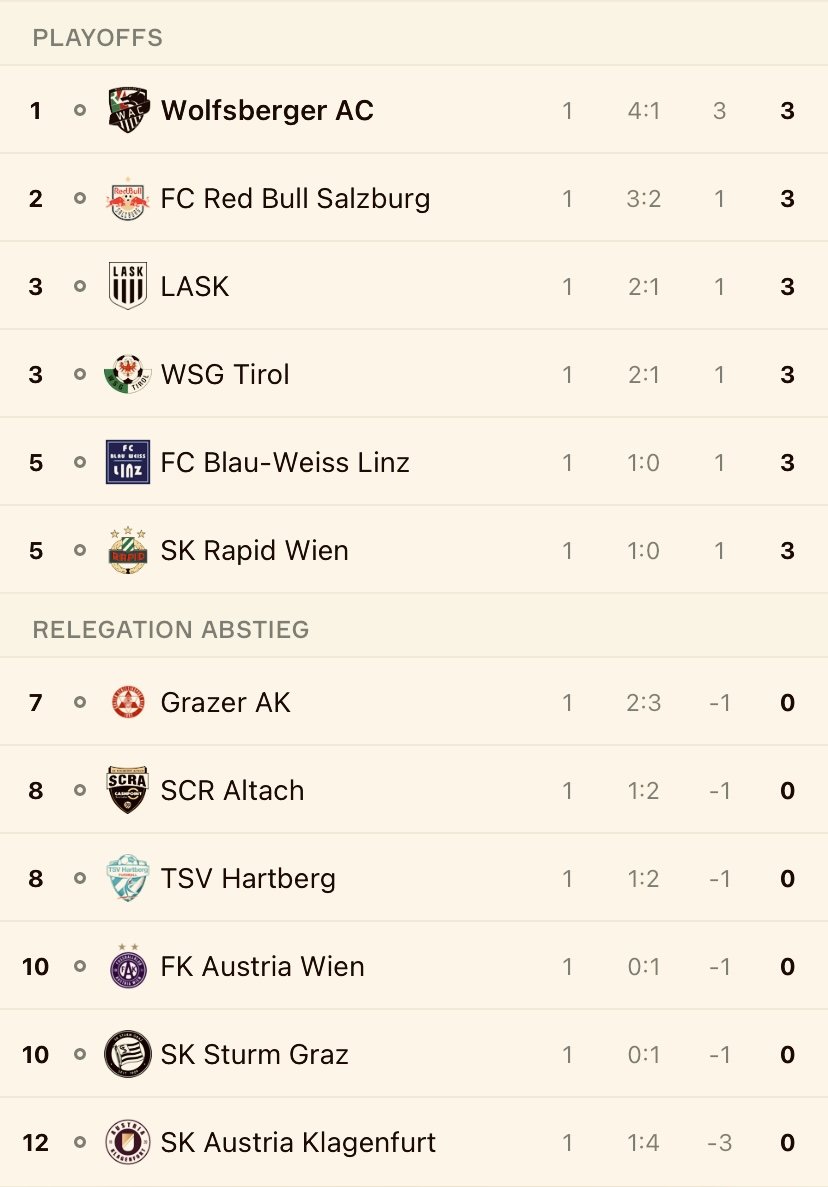Tap the trend circle next to Grazer AK
This screenshot has width=828, height=1187.
(79, 703)
